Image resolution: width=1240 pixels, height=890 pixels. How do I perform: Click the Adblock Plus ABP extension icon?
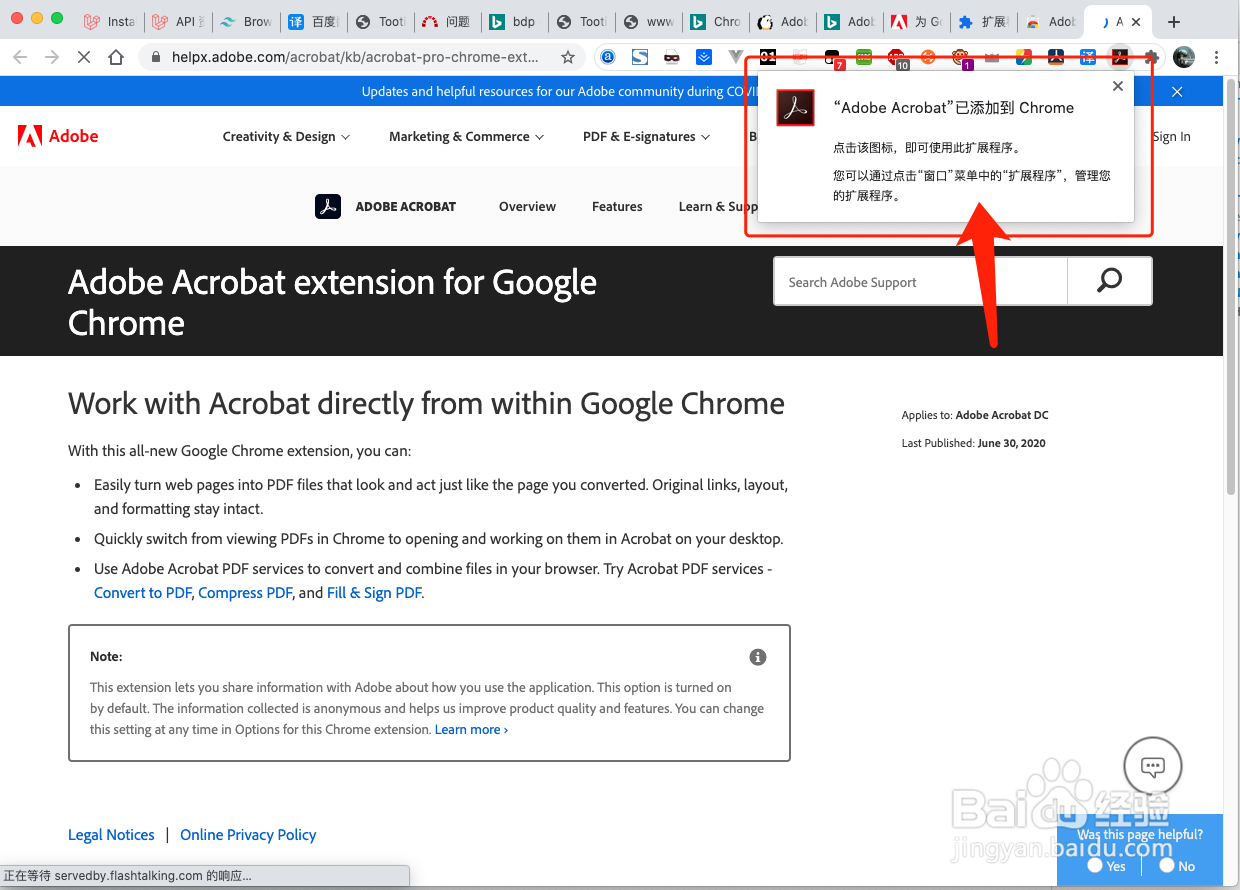[896, 57]
